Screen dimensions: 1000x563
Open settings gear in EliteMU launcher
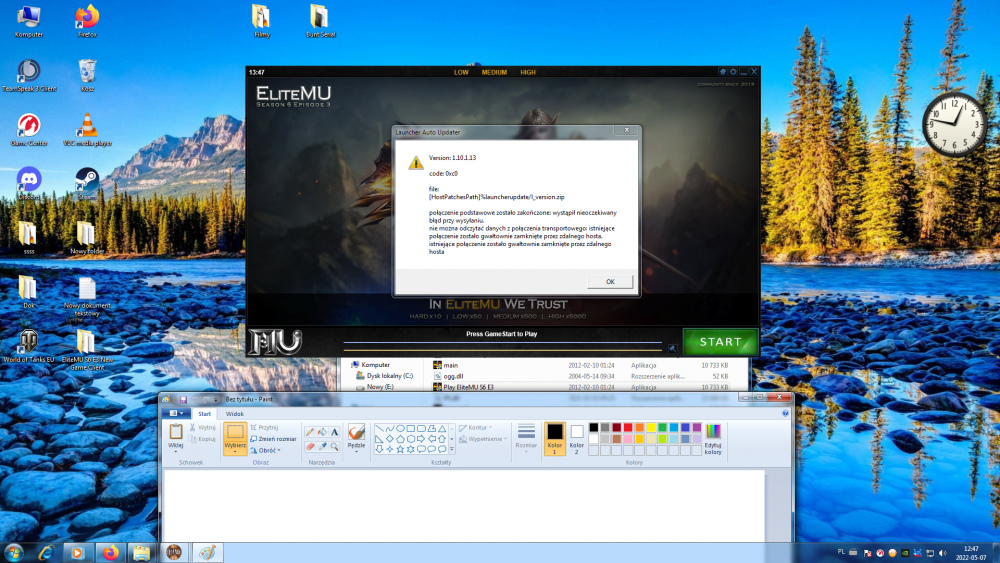coord(733,72)
